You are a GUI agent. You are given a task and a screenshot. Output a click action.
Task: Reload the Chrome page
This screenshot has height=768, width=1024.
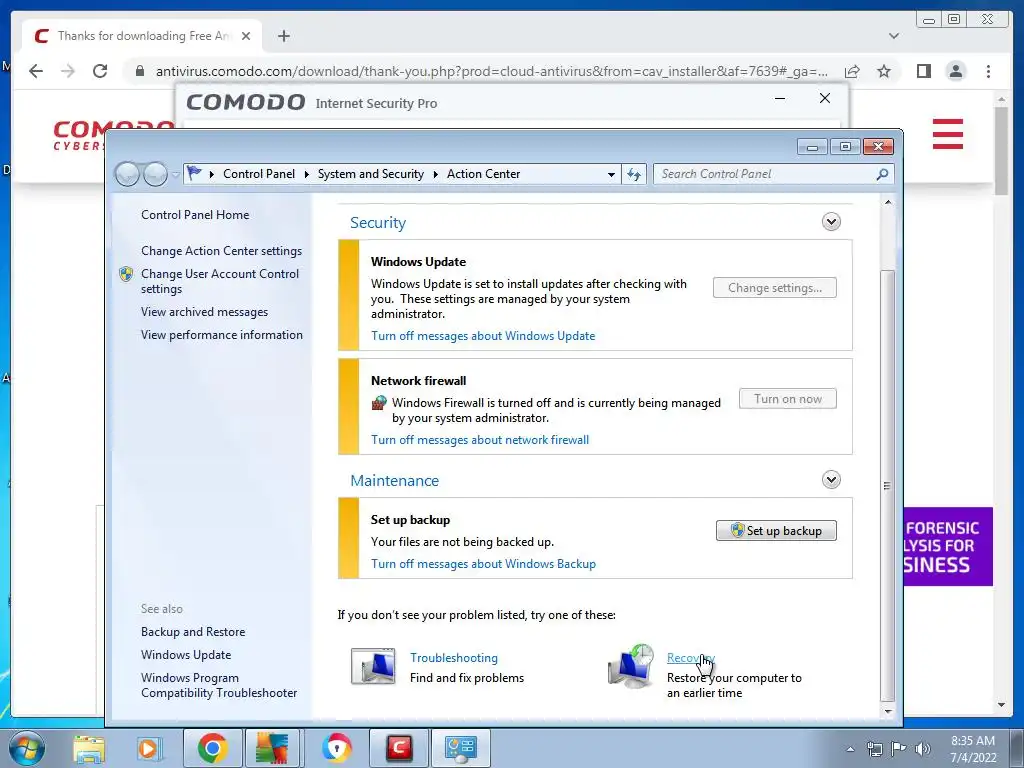pyautogui.click(x=100, y=71)
